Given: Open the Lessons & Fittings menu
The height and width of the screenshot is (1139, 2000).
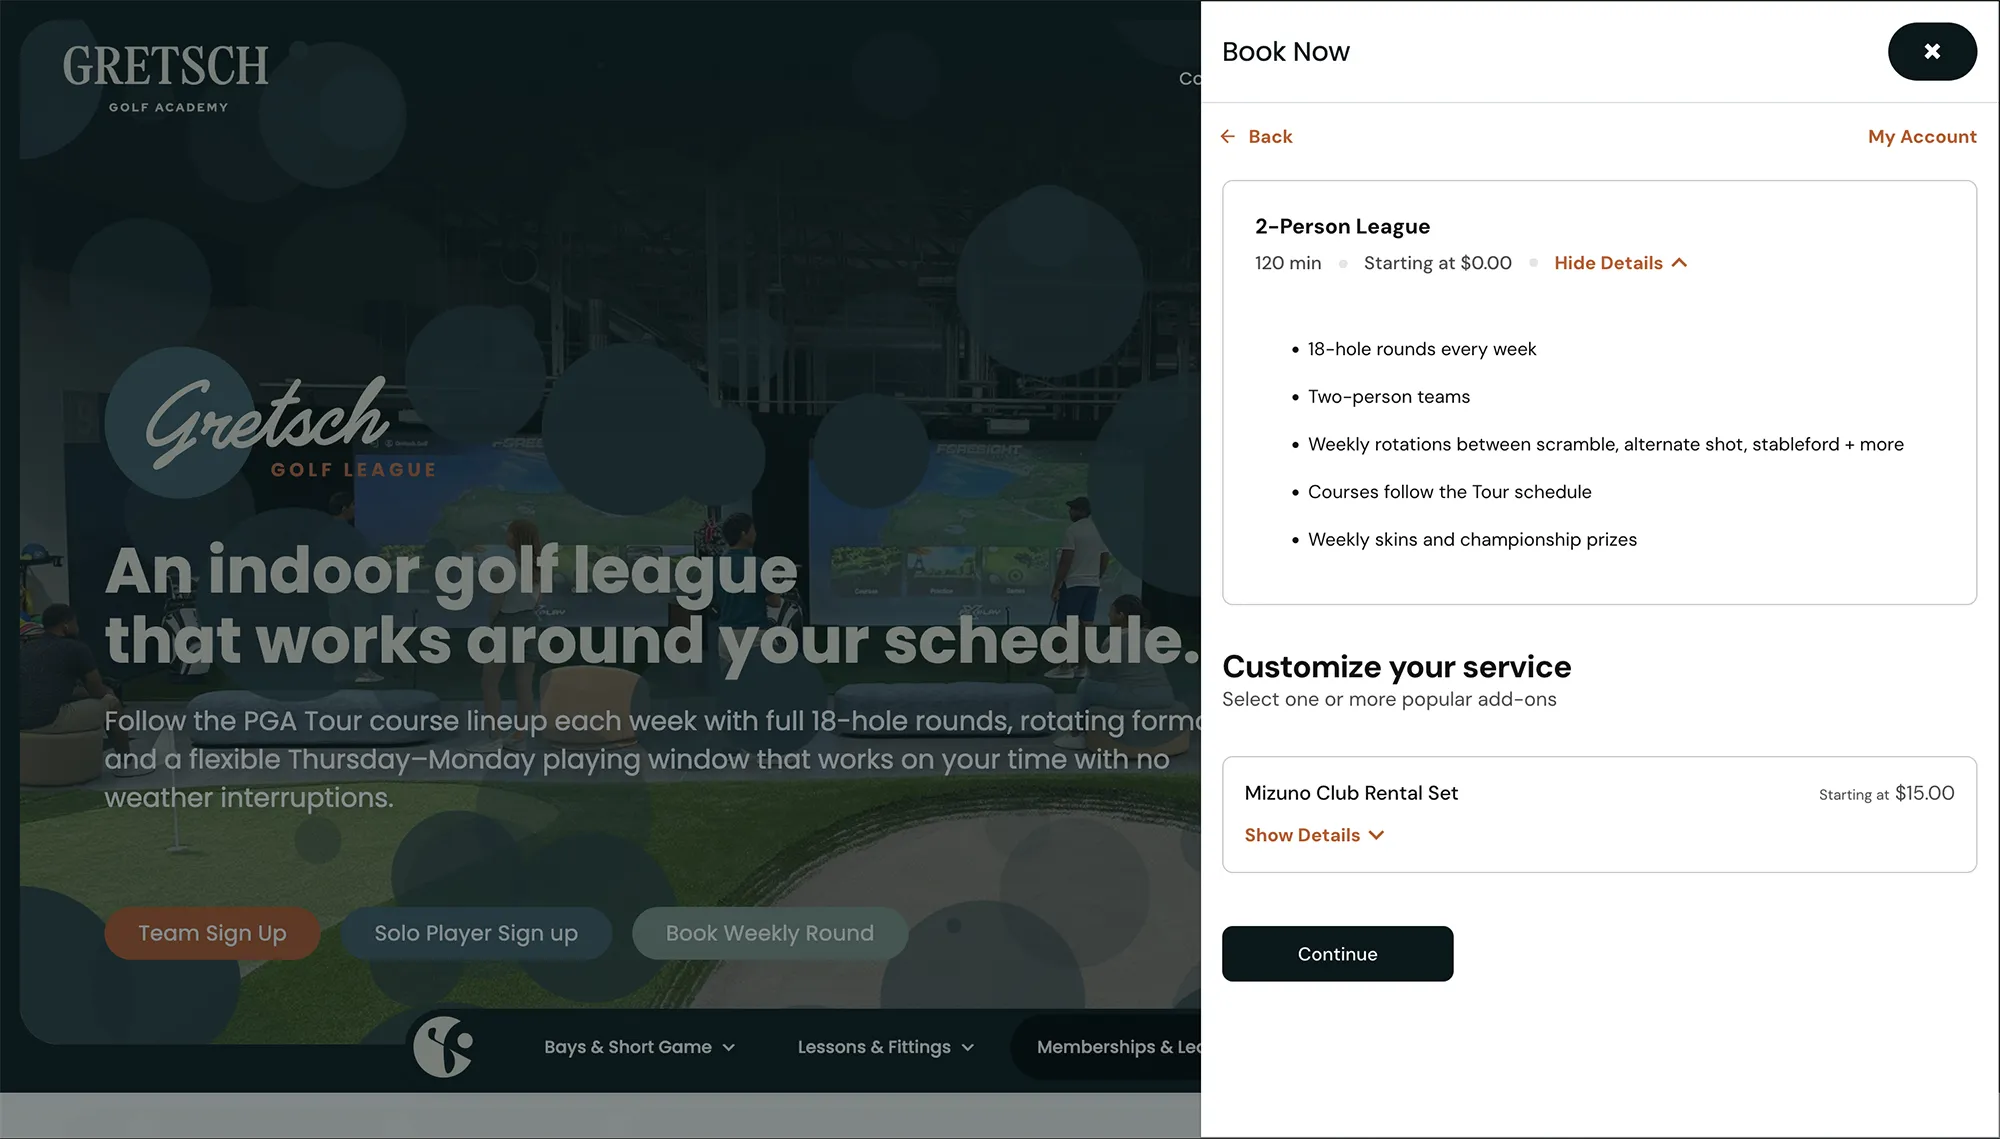Looking at the screenshot, I should coord(885,1047).
